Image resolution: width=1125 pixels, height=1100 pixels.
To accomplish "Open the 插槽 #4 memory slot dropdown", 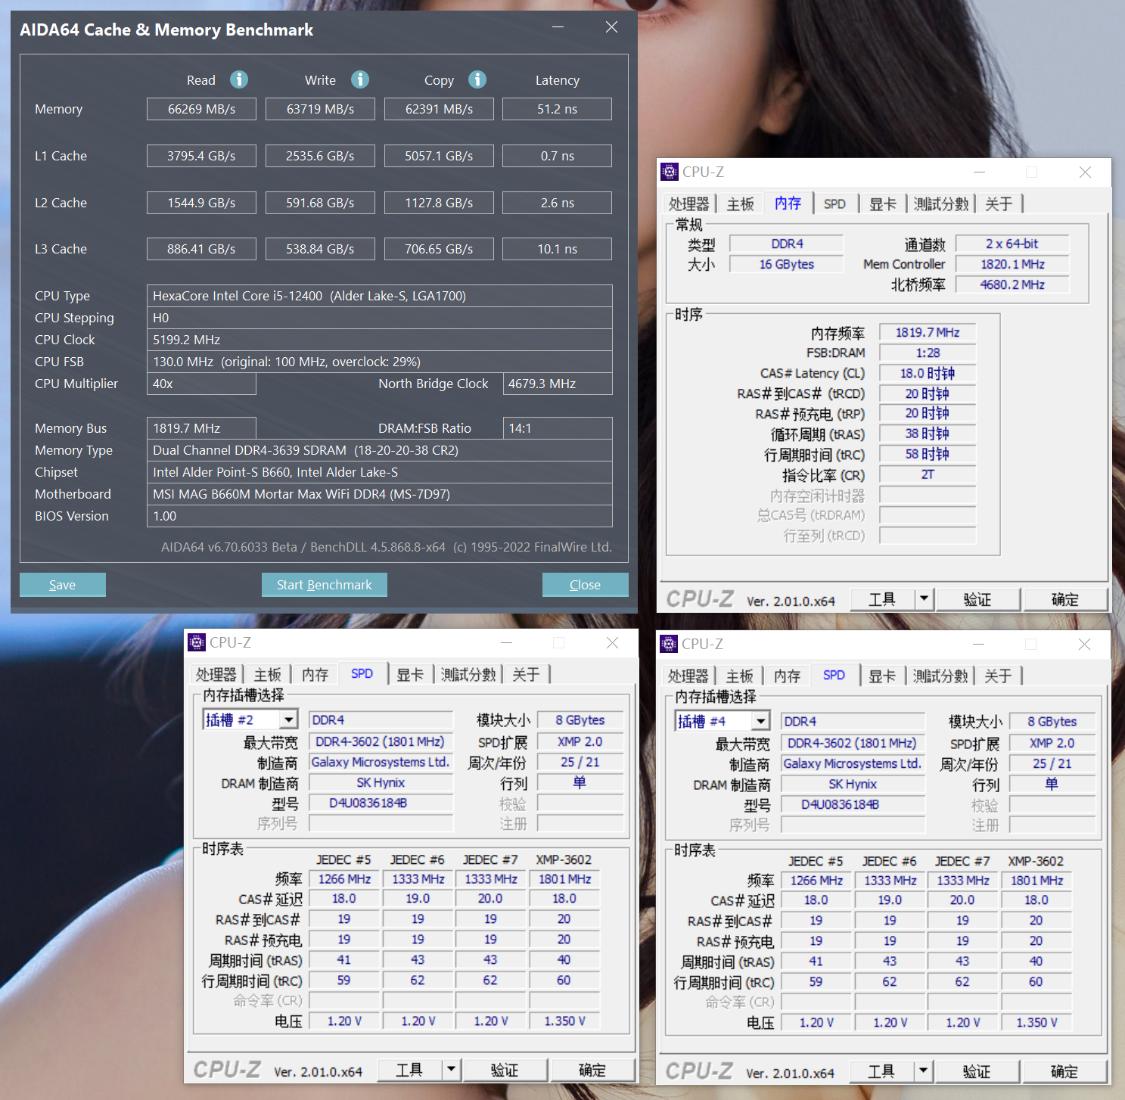I will [x=758, y=721].
